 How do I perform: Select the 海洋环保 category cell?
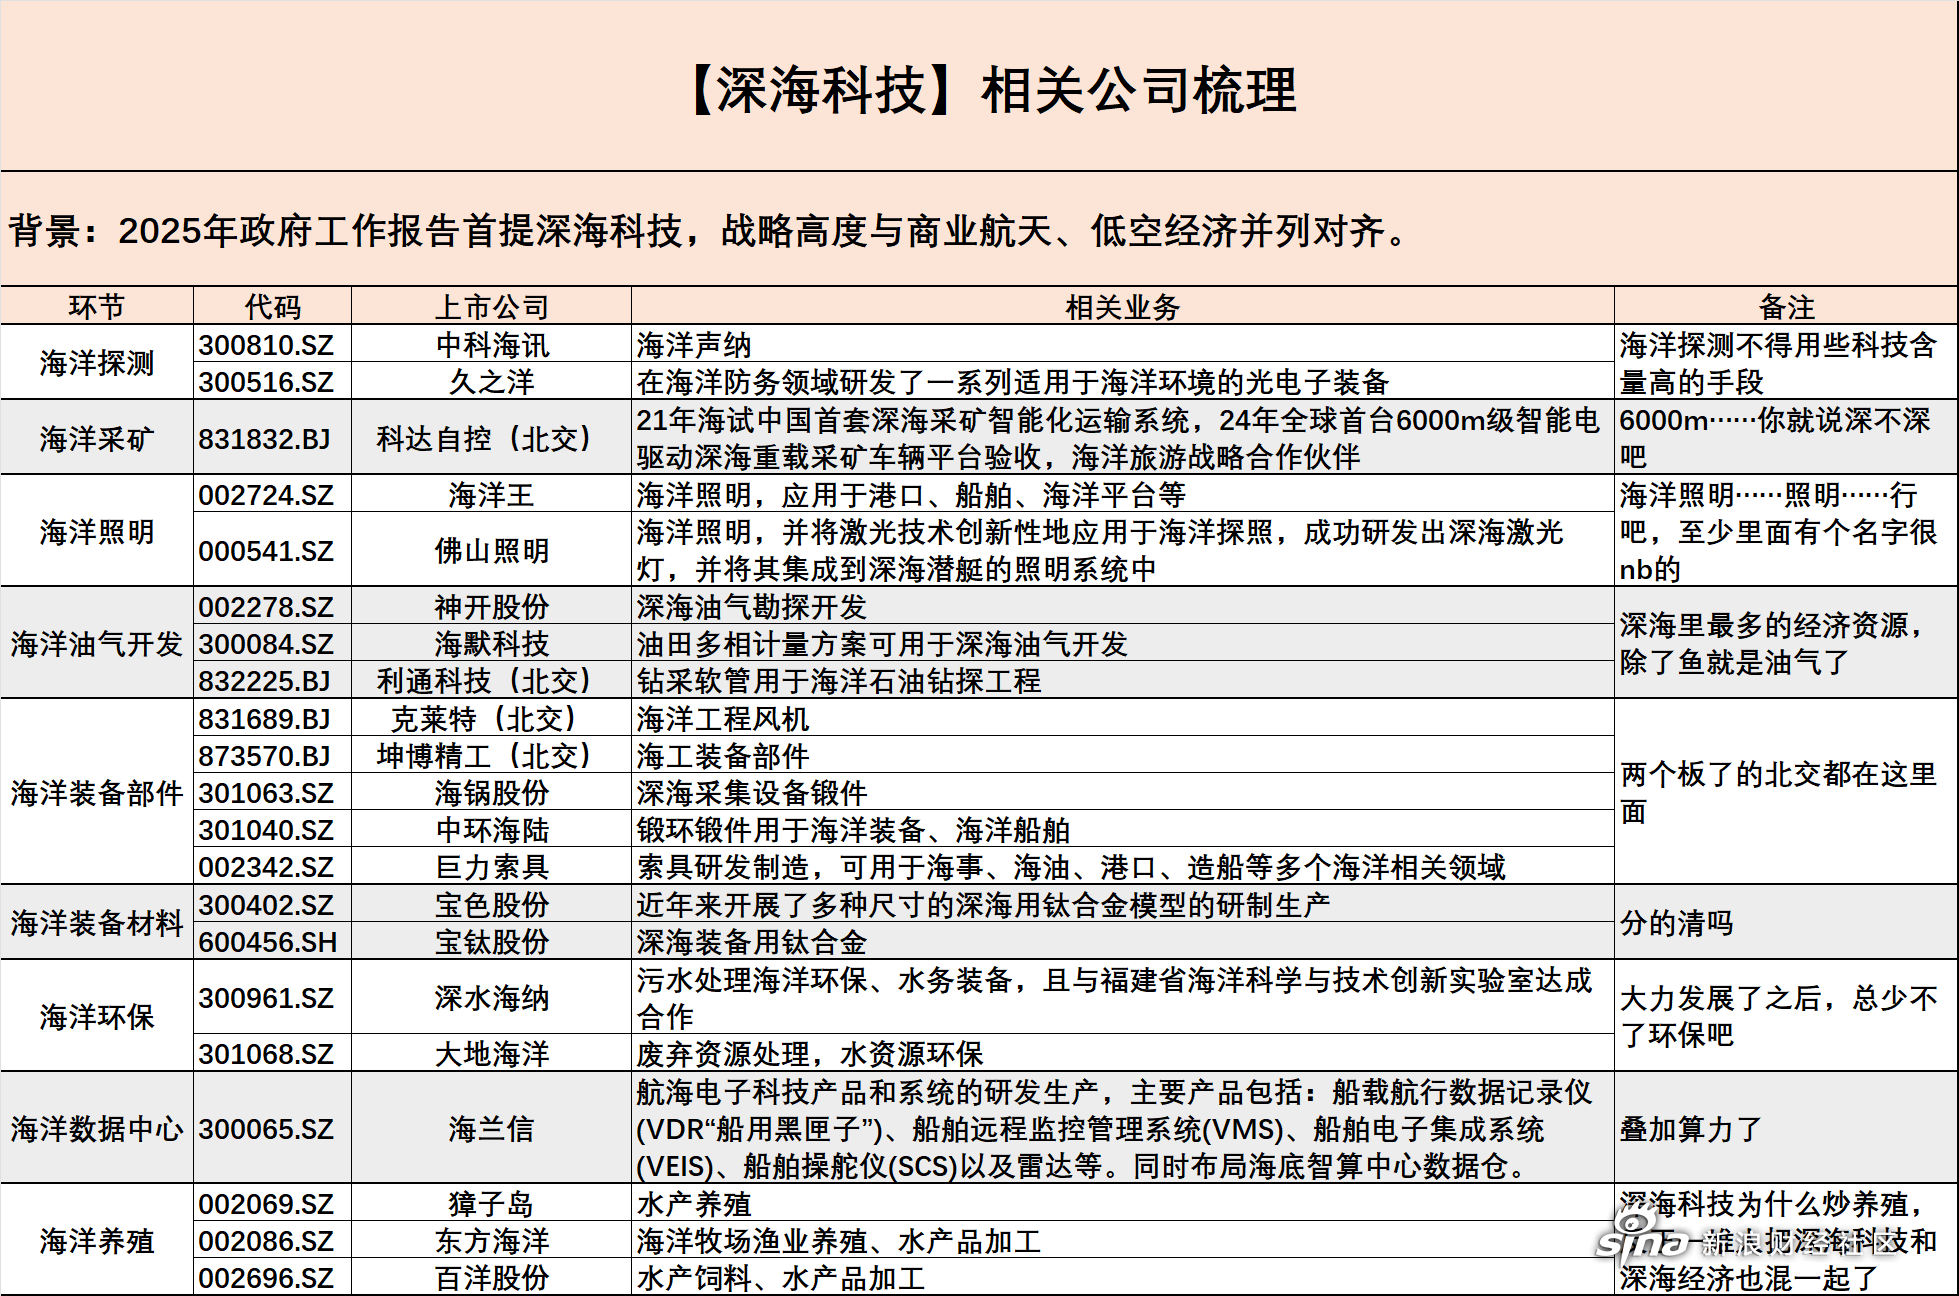[97, 1016]
